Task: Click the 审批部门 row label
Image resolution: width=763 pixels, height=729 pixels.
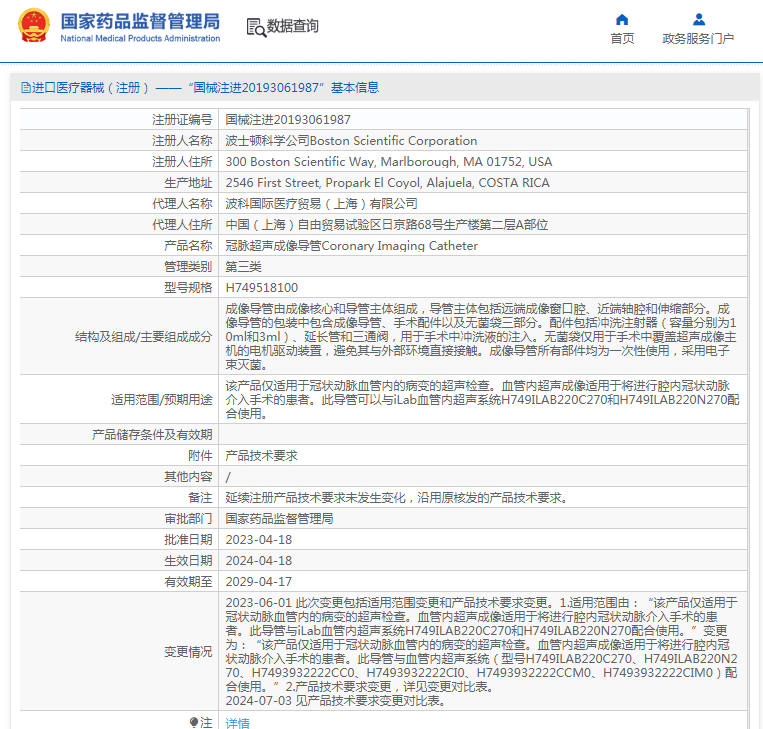Action: tap(188, 518)
